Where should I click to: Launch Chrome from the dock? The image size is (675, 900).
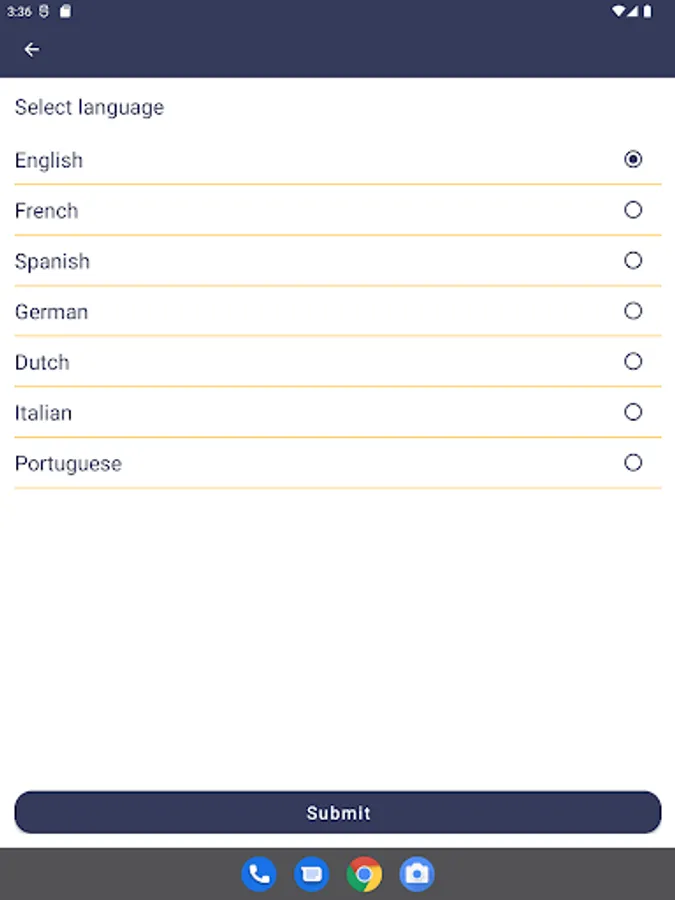[364, 875]
